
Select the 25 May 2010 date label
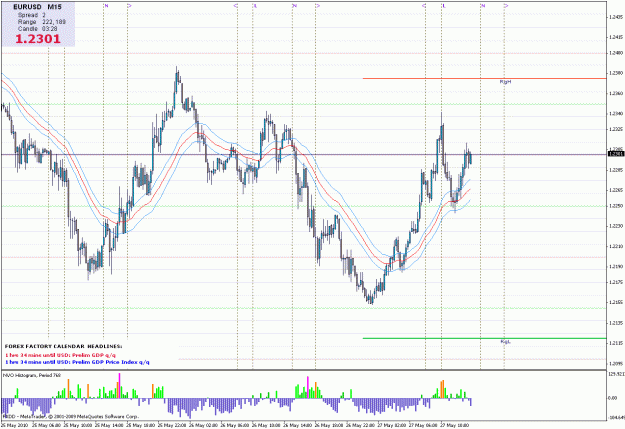(15, 425)
